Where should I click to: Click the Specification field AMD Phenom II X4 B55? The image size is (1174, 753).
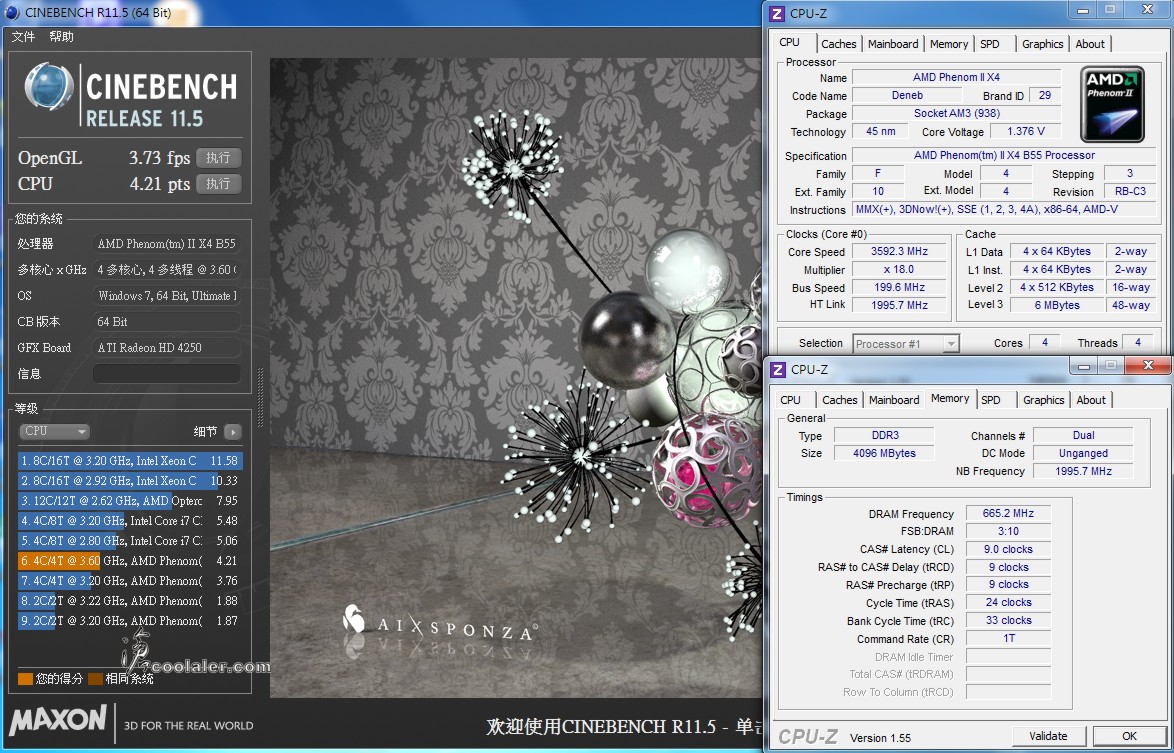[x=1004, y=155]
